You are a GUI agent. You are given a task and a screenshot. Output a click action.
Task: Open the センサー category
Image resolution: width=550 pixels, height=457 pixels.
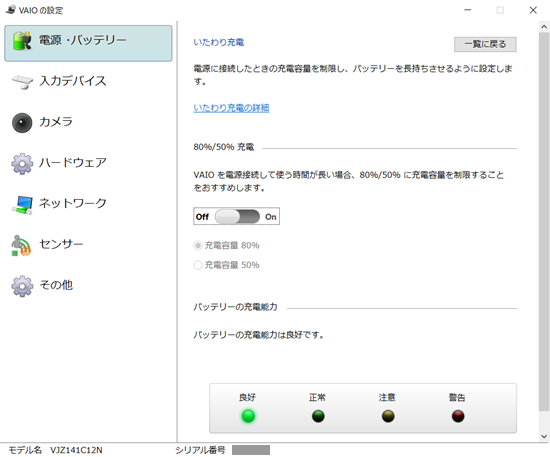[88, 246]
